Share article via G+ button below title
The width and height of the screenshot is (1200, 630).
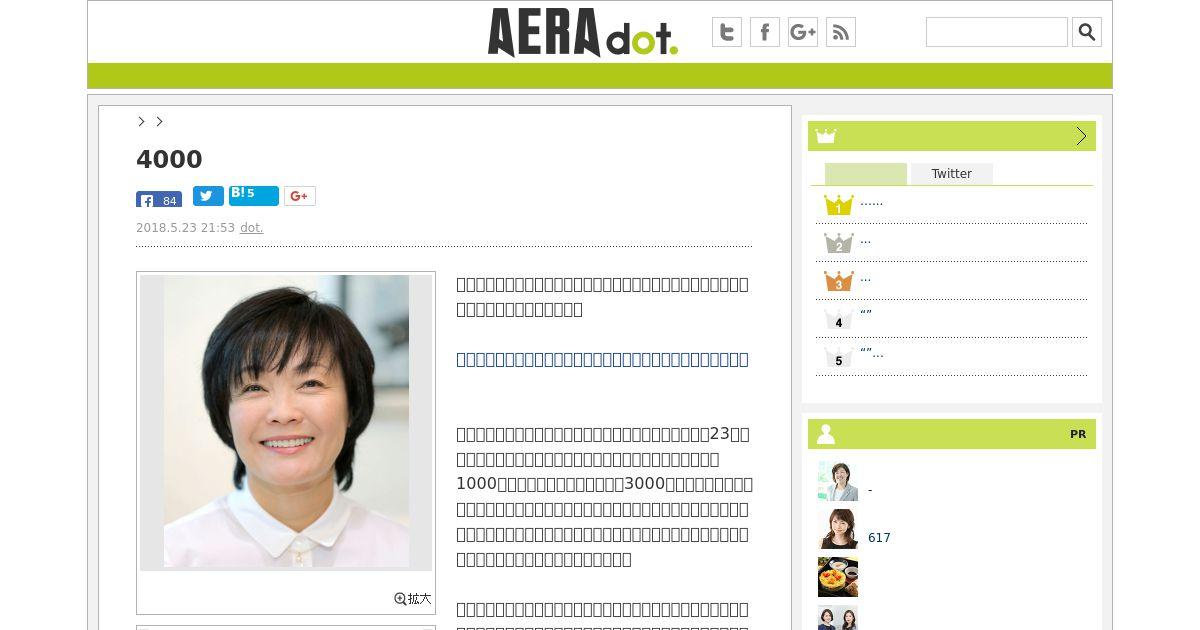[300, 196]
